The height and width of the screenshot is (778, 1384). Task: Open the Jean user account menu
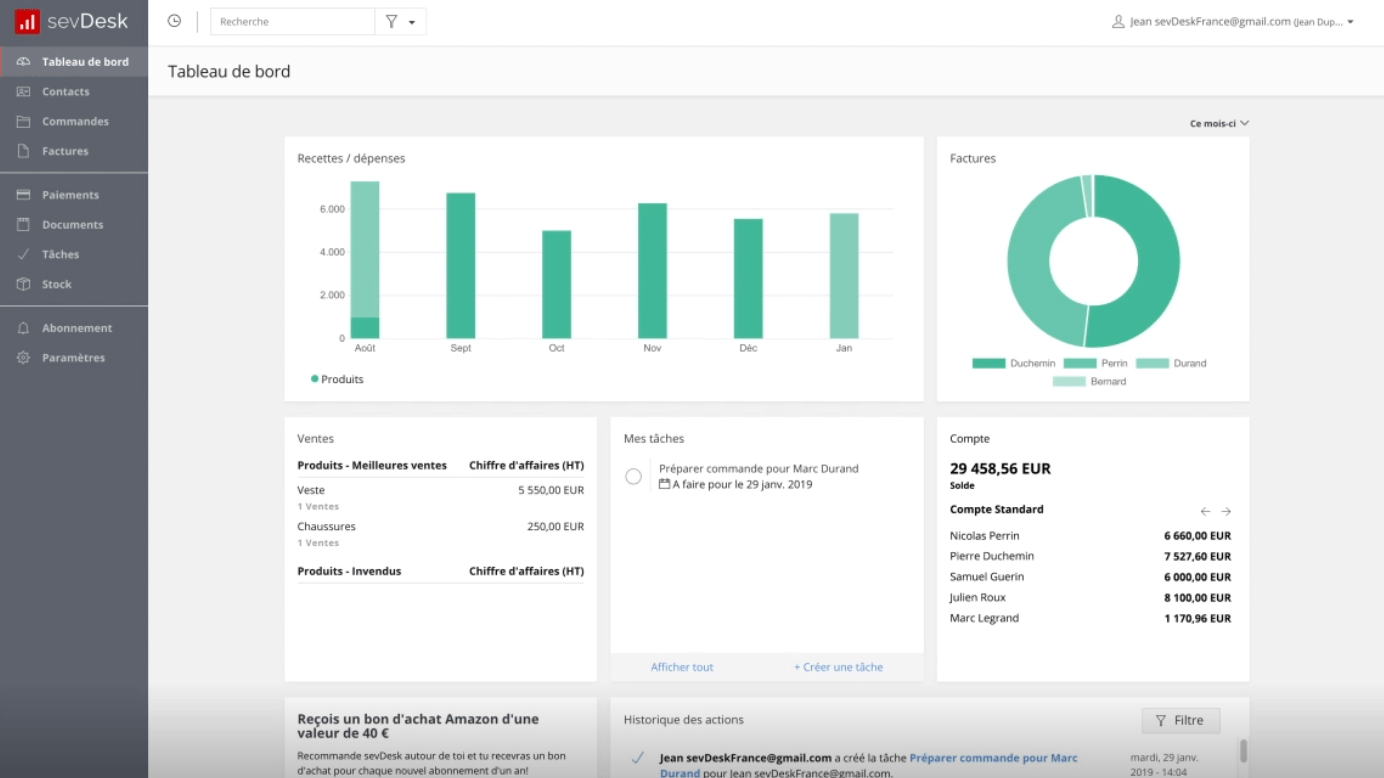[x=1233, y=22]
